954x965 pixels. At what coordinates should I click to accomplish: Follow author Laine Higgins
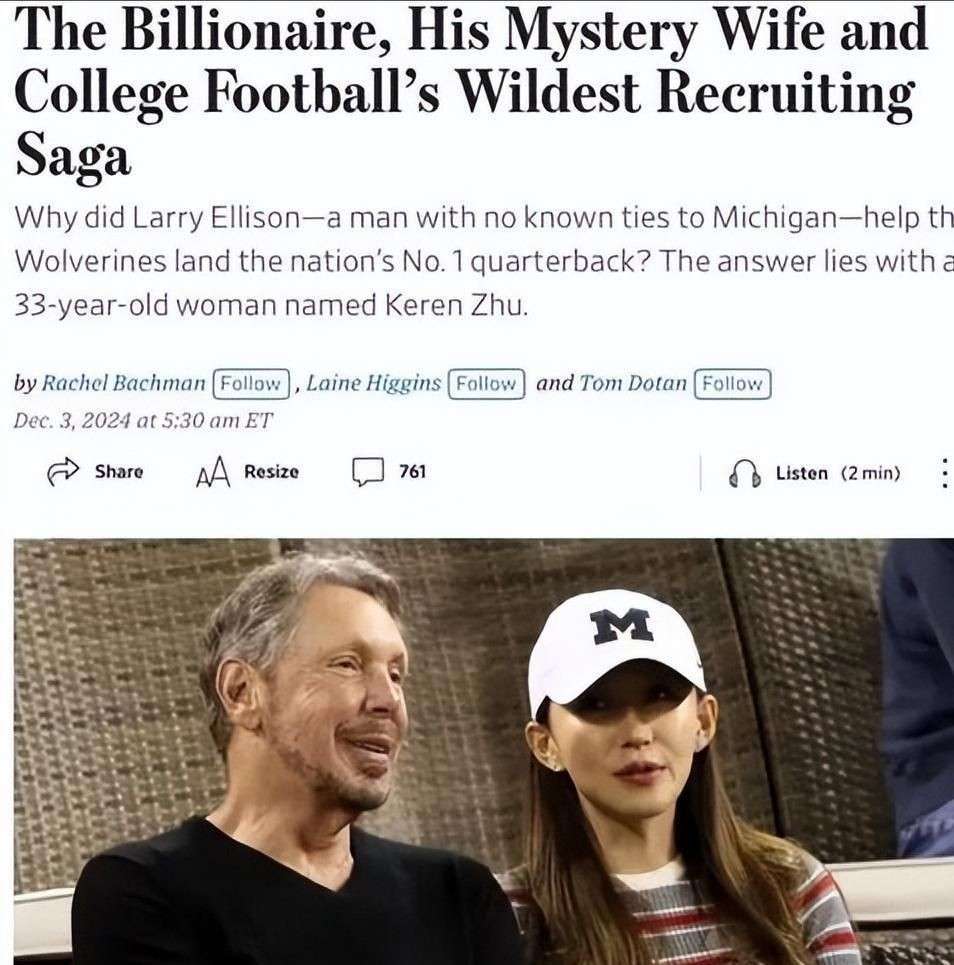pos(486,384)
